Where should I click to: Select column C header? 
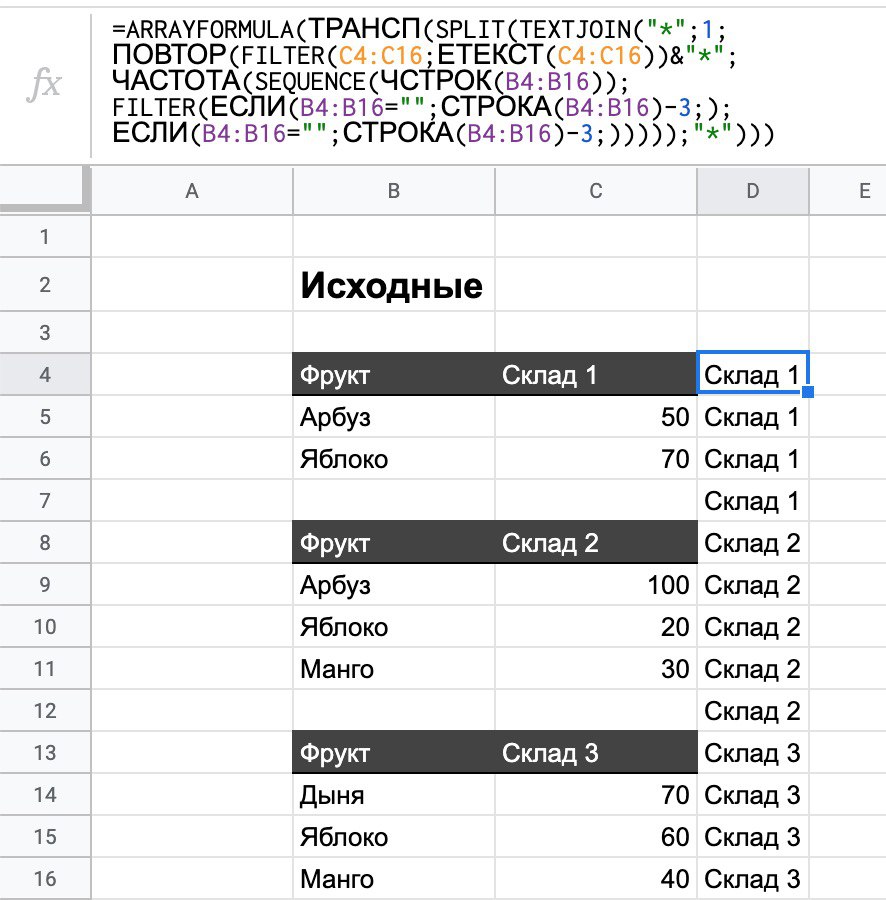coord(596,191)
